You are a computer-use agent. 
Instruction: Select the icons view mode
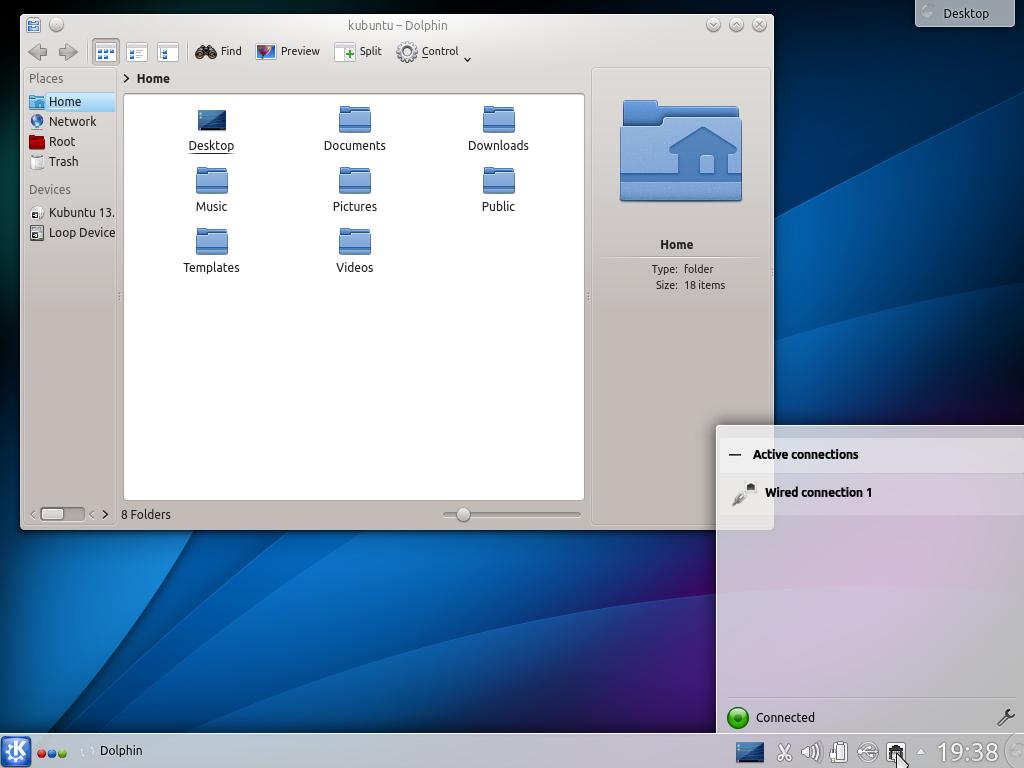(x=105, y=52)
